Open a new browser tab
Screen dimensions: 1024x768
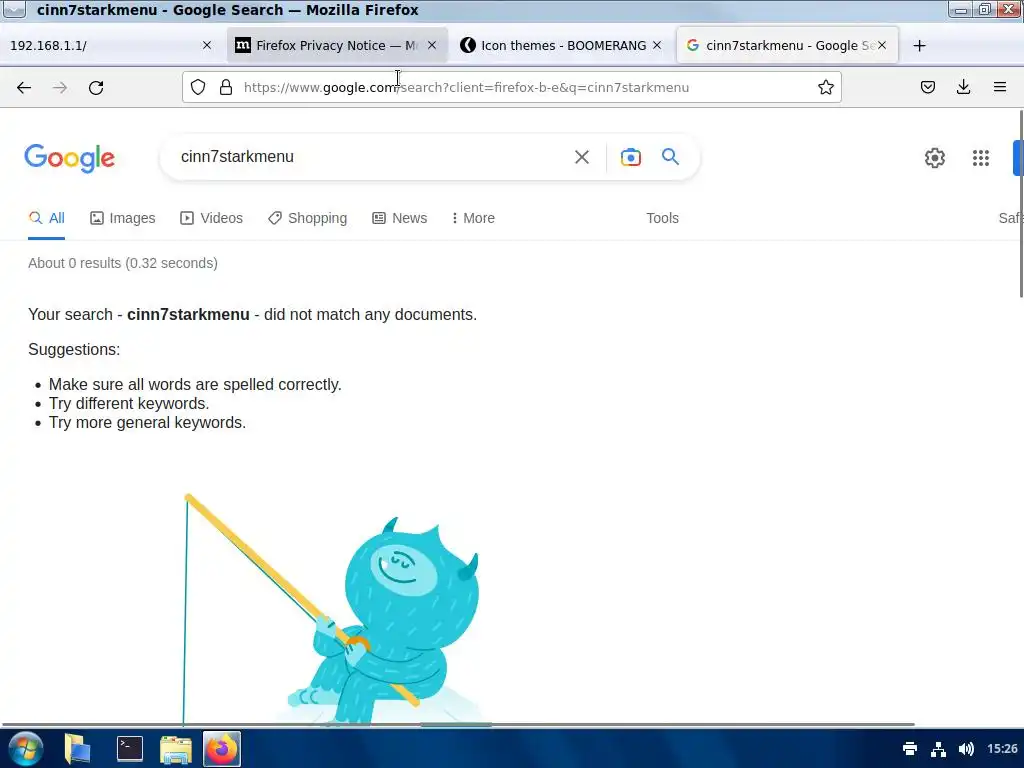coord(920,46)
